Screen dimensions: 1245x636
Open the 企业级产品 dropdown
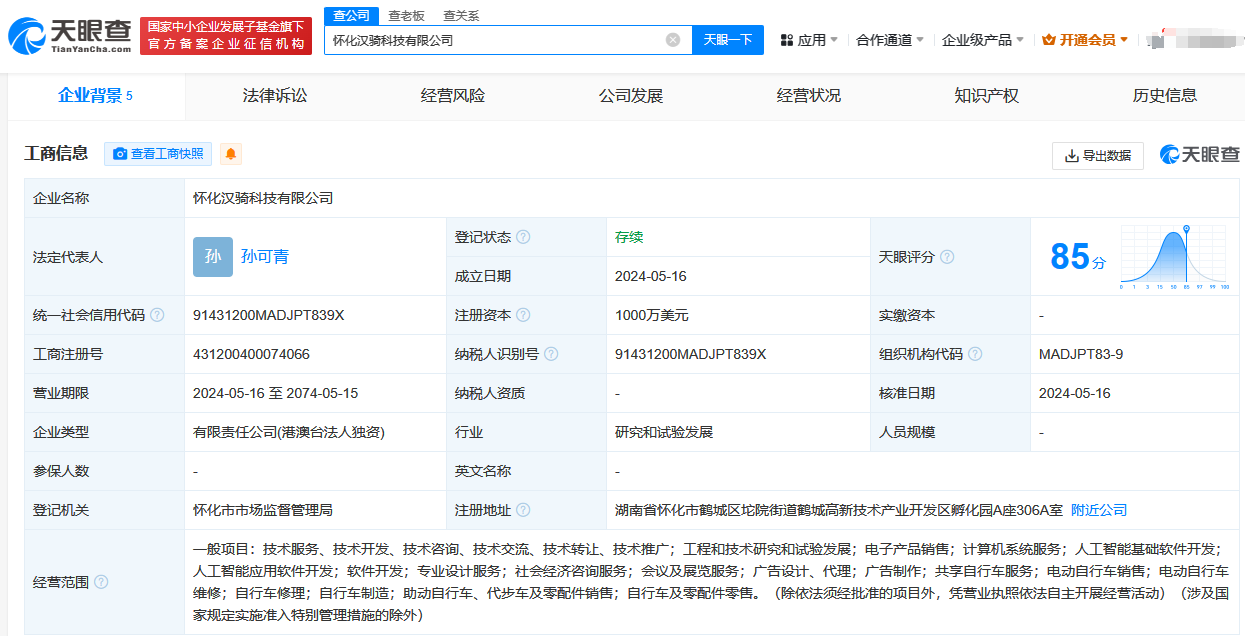pyautogui.click(x=982, y=40)
